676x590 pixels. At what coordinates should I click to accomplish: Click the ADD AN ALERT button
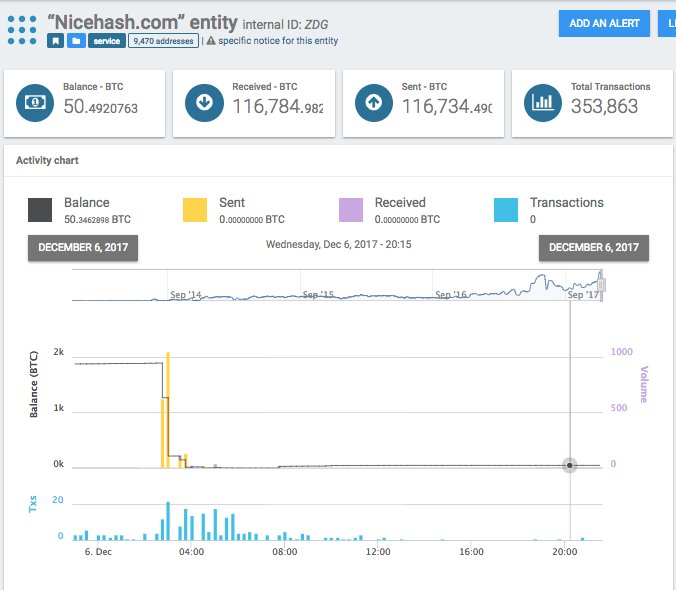(604, 23)
